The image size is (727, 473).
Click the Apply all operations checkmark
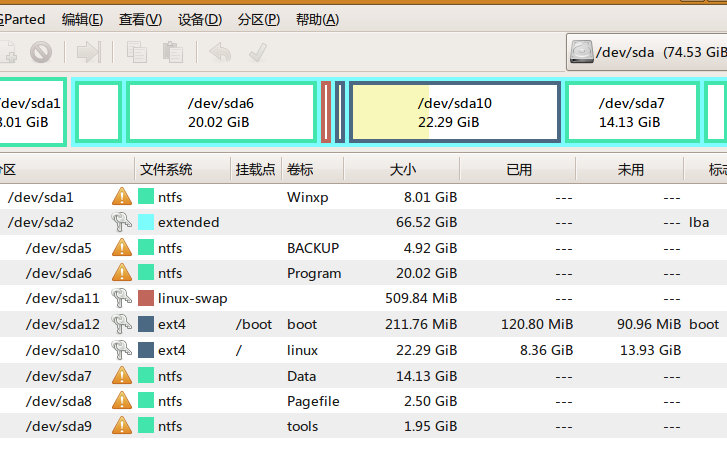[258, 52]
